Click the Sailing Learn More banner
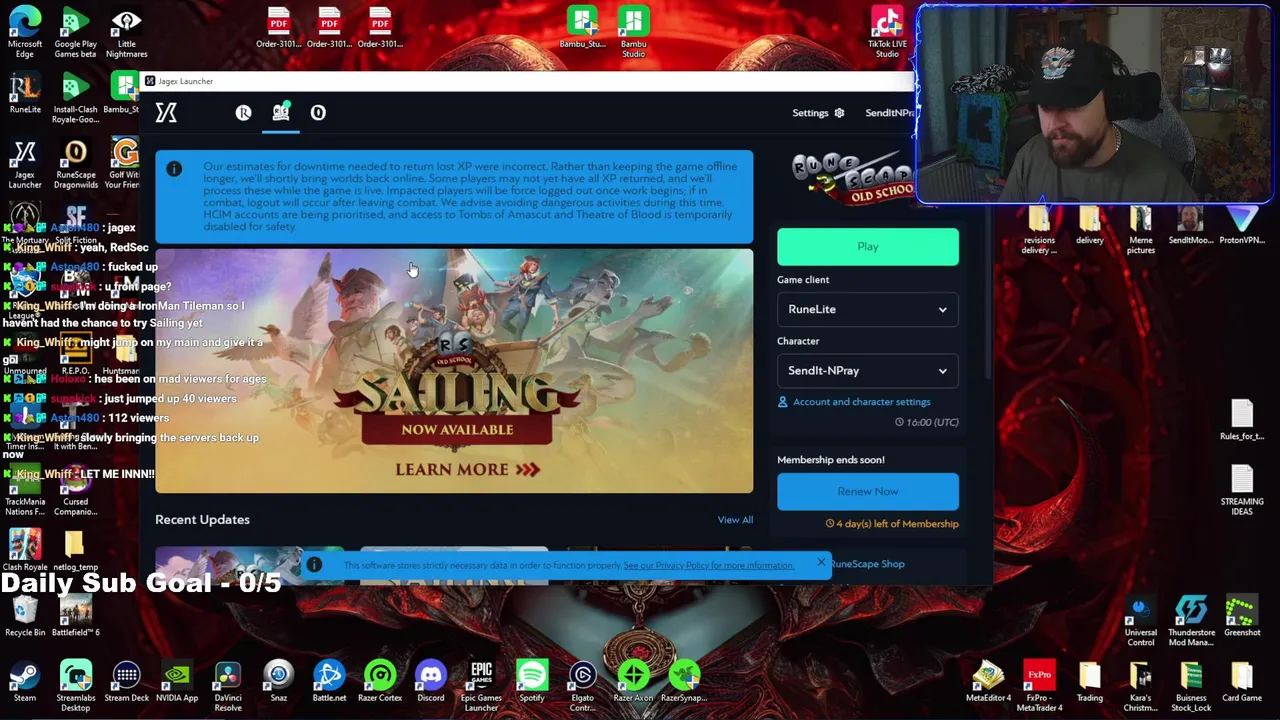 pos(454,371)
